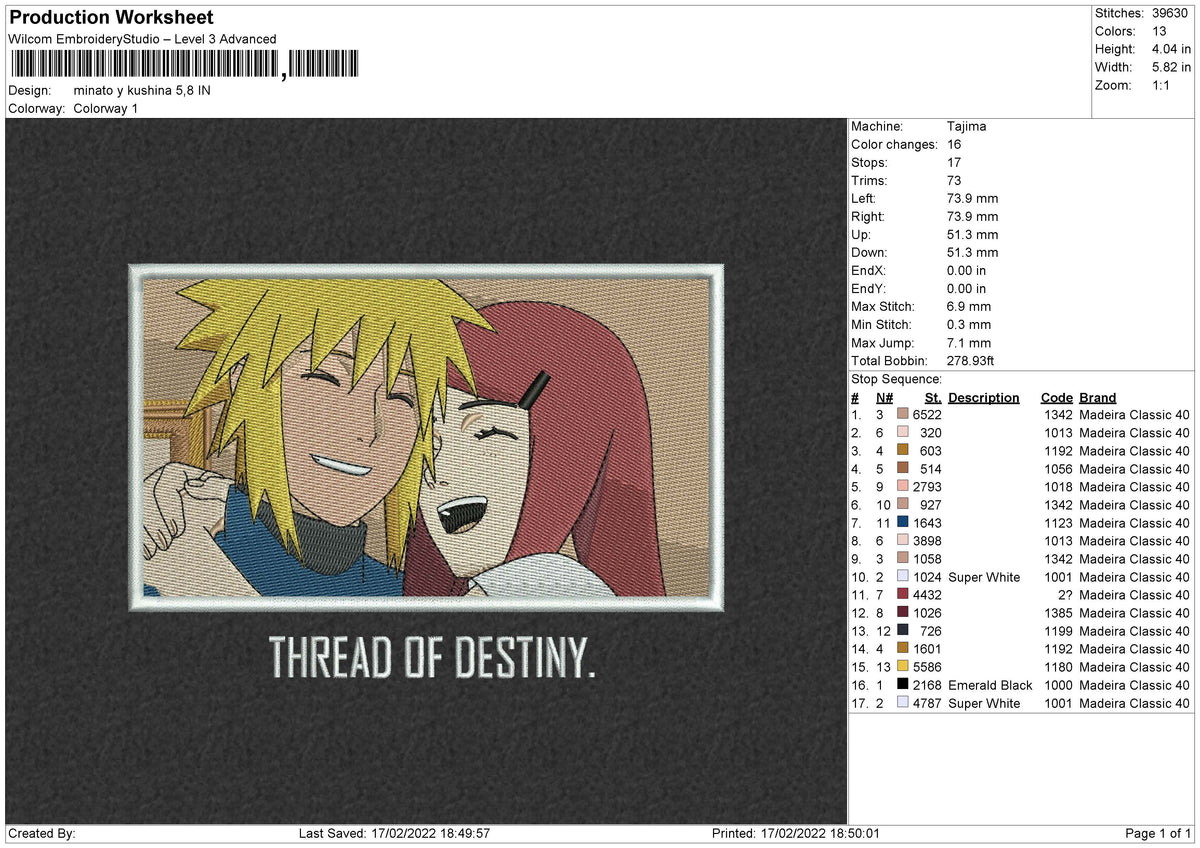
Task: Select the Left value '73.9 mm'
Action: pos(972,198)
